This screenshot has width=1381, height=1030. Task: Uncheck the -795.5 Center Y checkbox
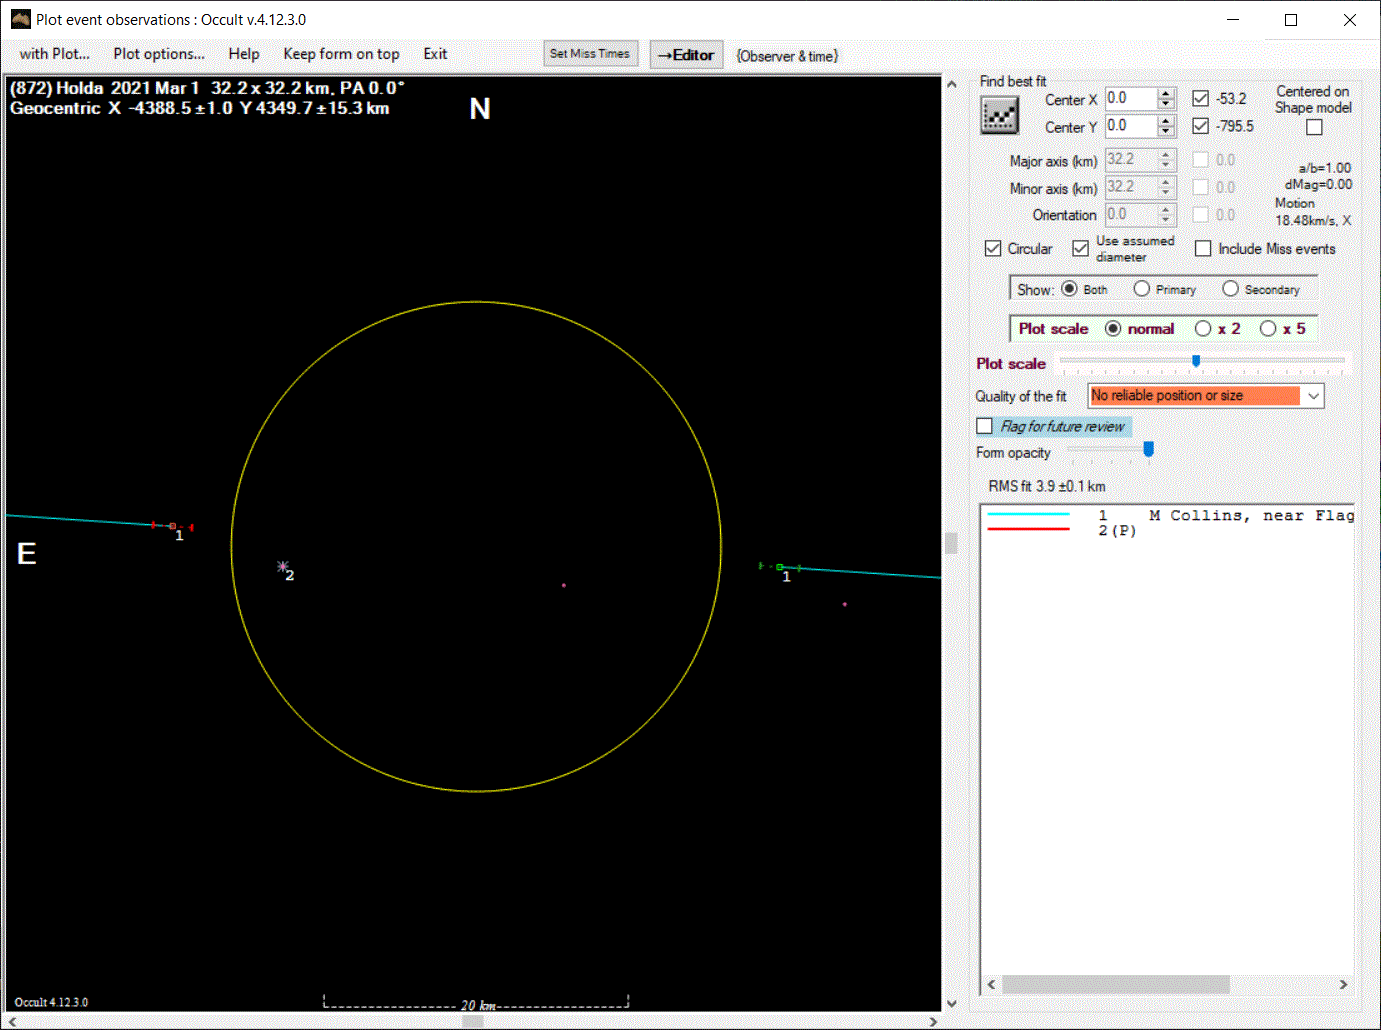(1200, 126)
